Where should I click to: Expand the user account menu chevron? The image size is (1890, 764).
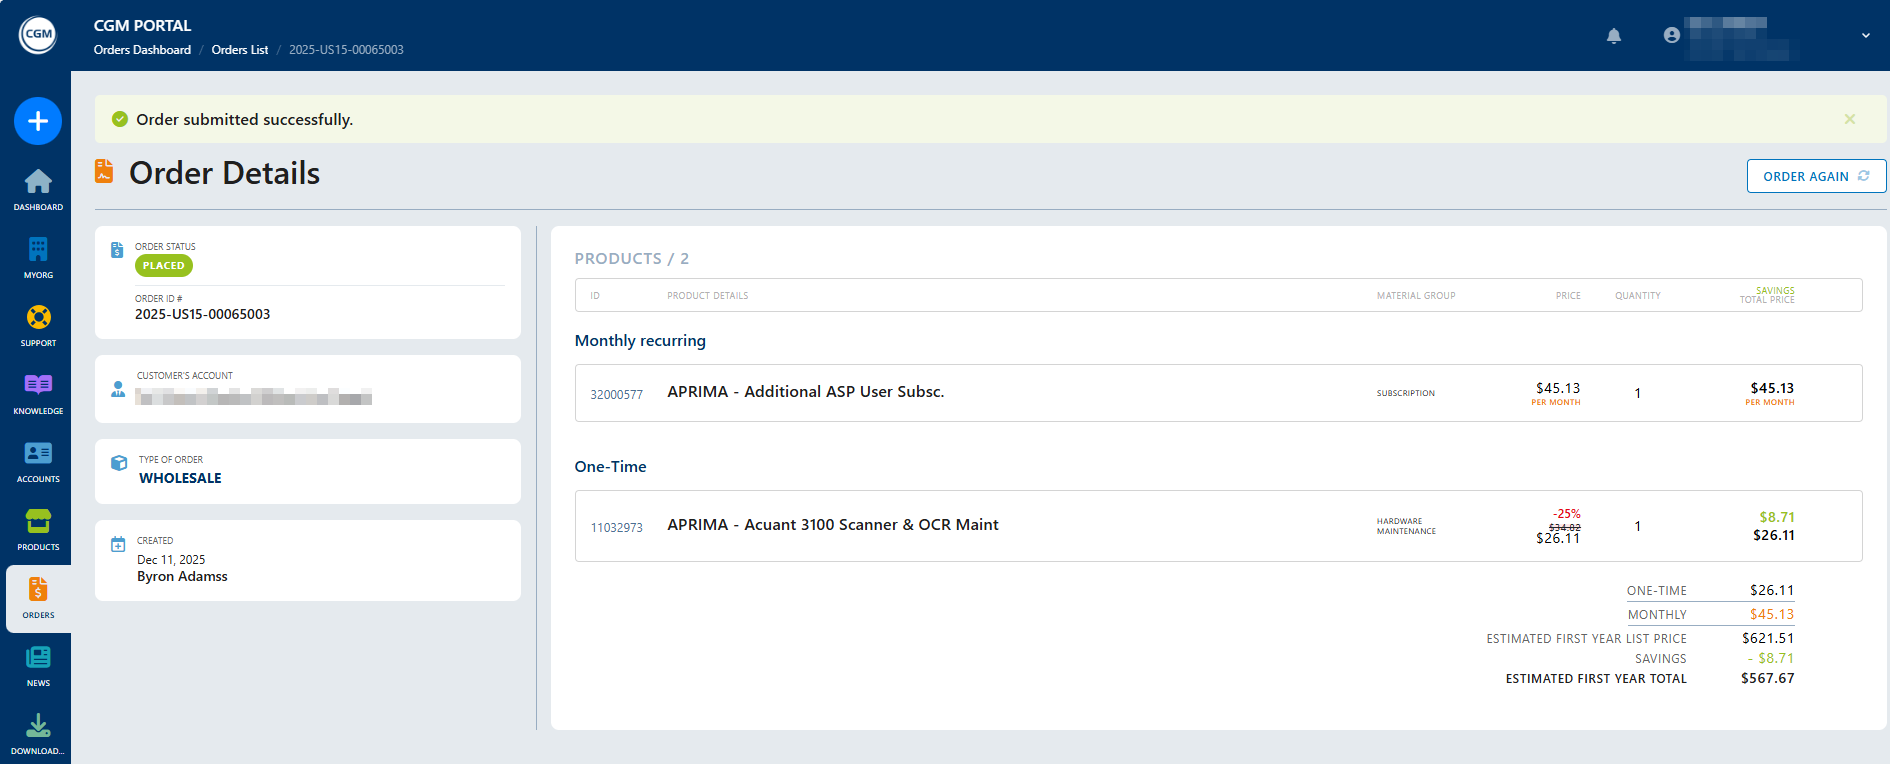point(1866,35)
